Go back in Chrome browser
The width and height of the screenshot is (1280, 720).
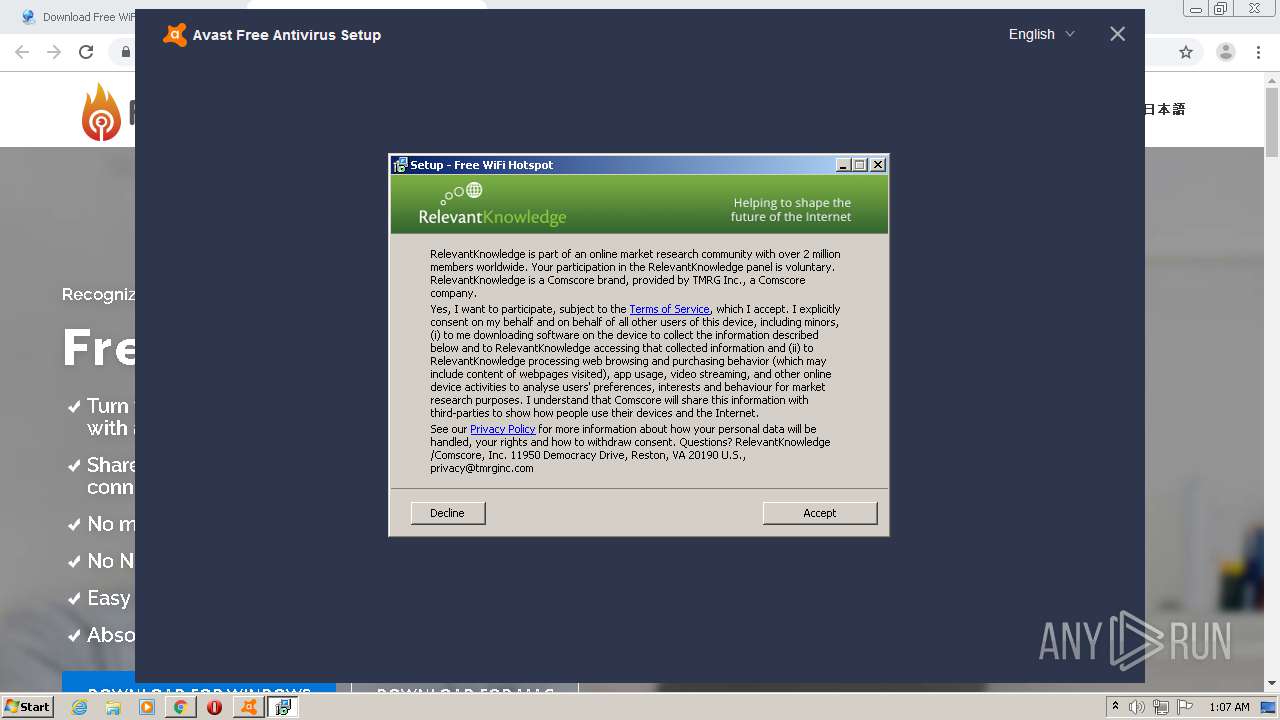[x=22, y=52]
